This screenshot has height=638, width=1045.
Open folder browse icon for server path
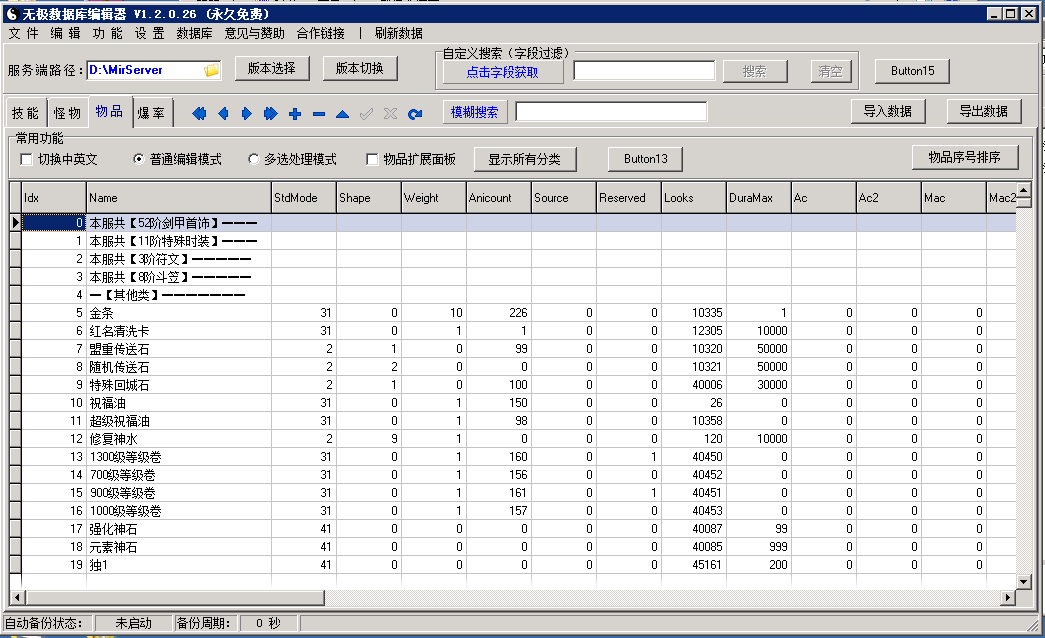click(211, 70)
